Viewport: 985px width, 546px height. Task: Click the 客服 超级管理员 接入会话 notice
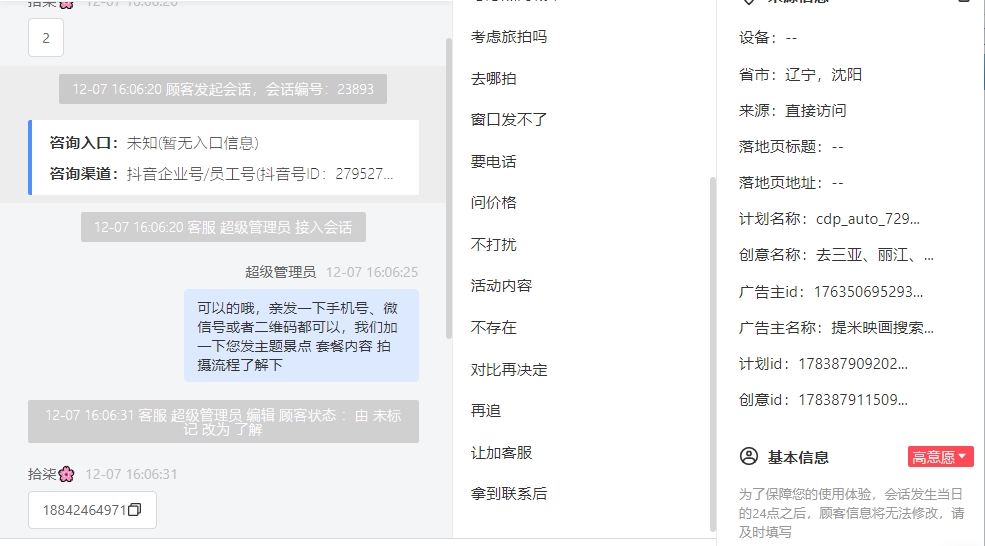223,227
